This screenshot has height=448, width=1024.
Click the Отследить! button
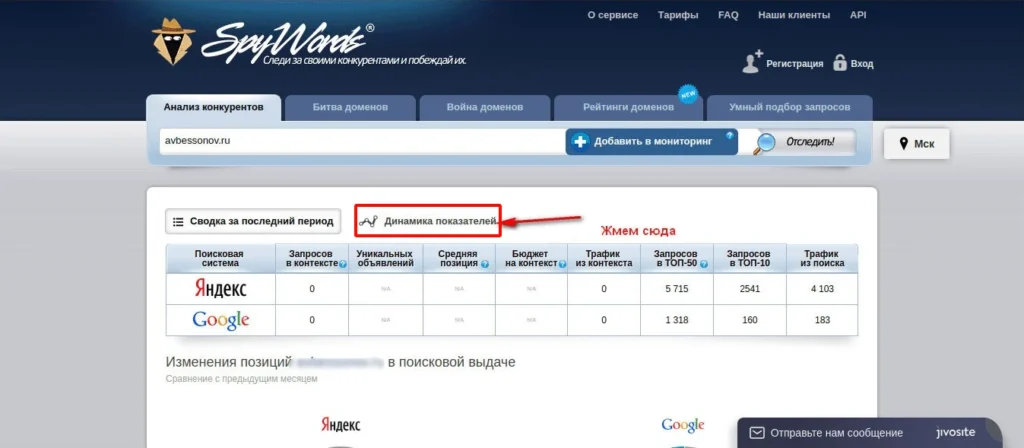point(803,142)
